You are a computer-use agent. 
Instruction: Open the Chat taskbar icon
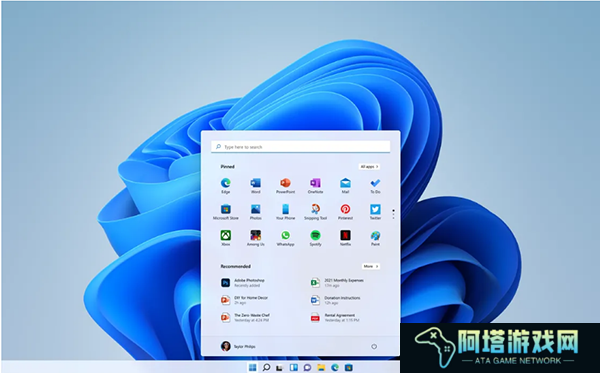307,368
